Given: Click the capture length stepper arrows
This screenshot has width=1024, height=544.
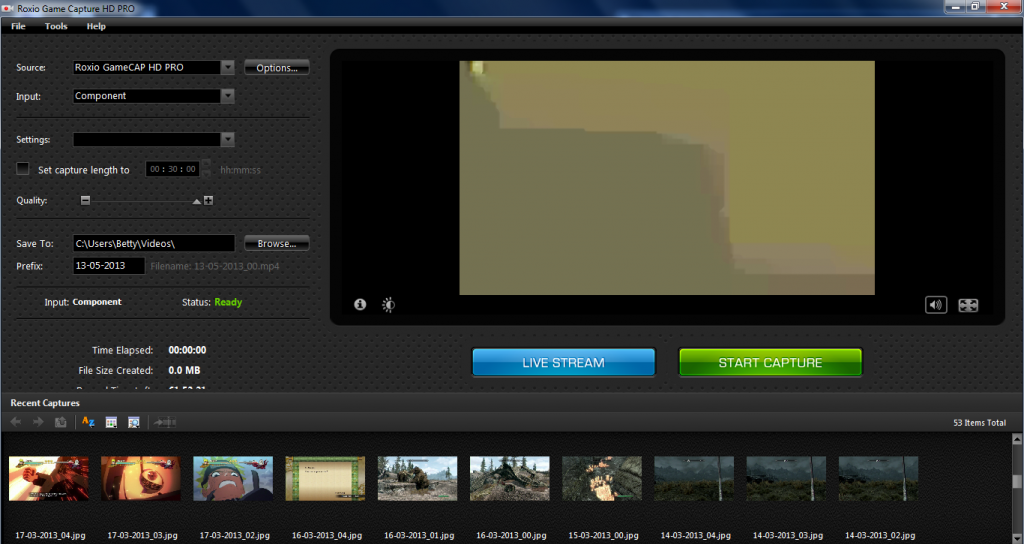Looking at the screenshot, I should 206,169.
